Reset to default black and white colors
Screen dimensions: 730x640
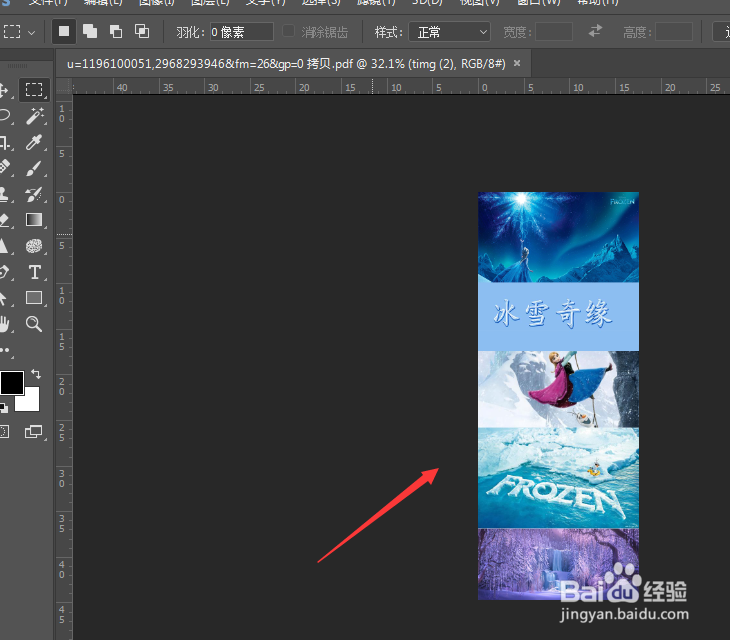click(x=4, y=409)
